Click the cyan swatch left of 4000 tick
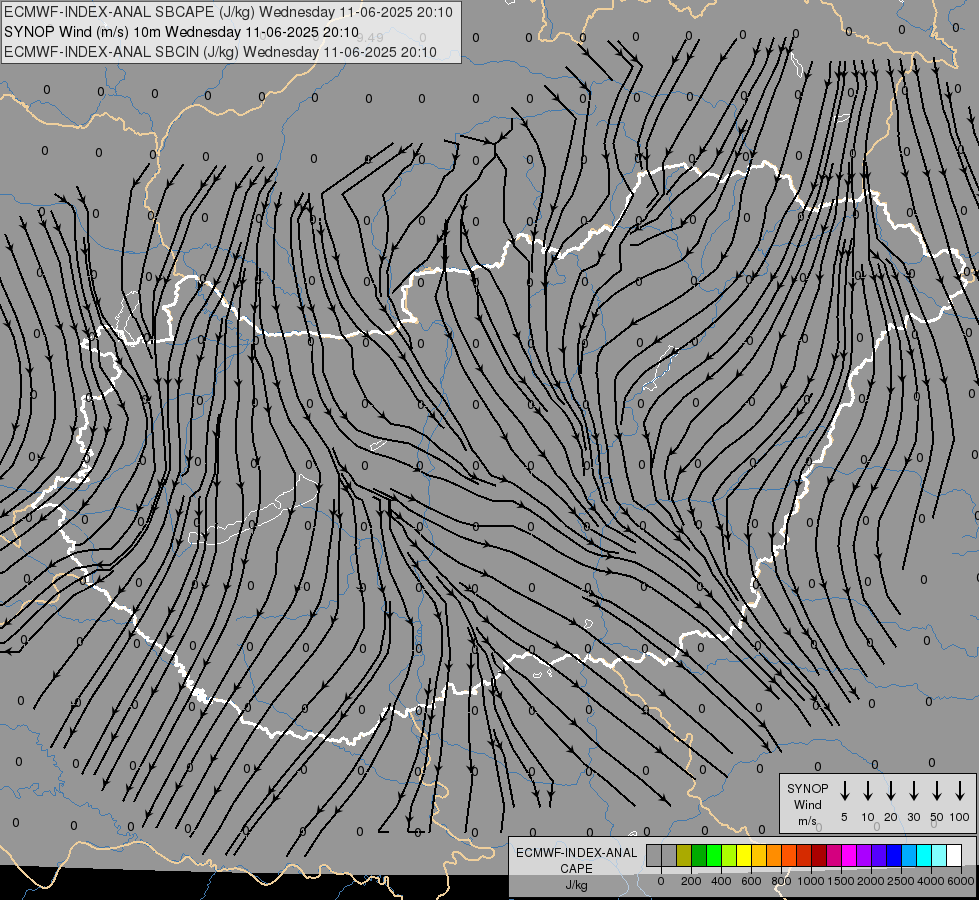 coord(924,856)
